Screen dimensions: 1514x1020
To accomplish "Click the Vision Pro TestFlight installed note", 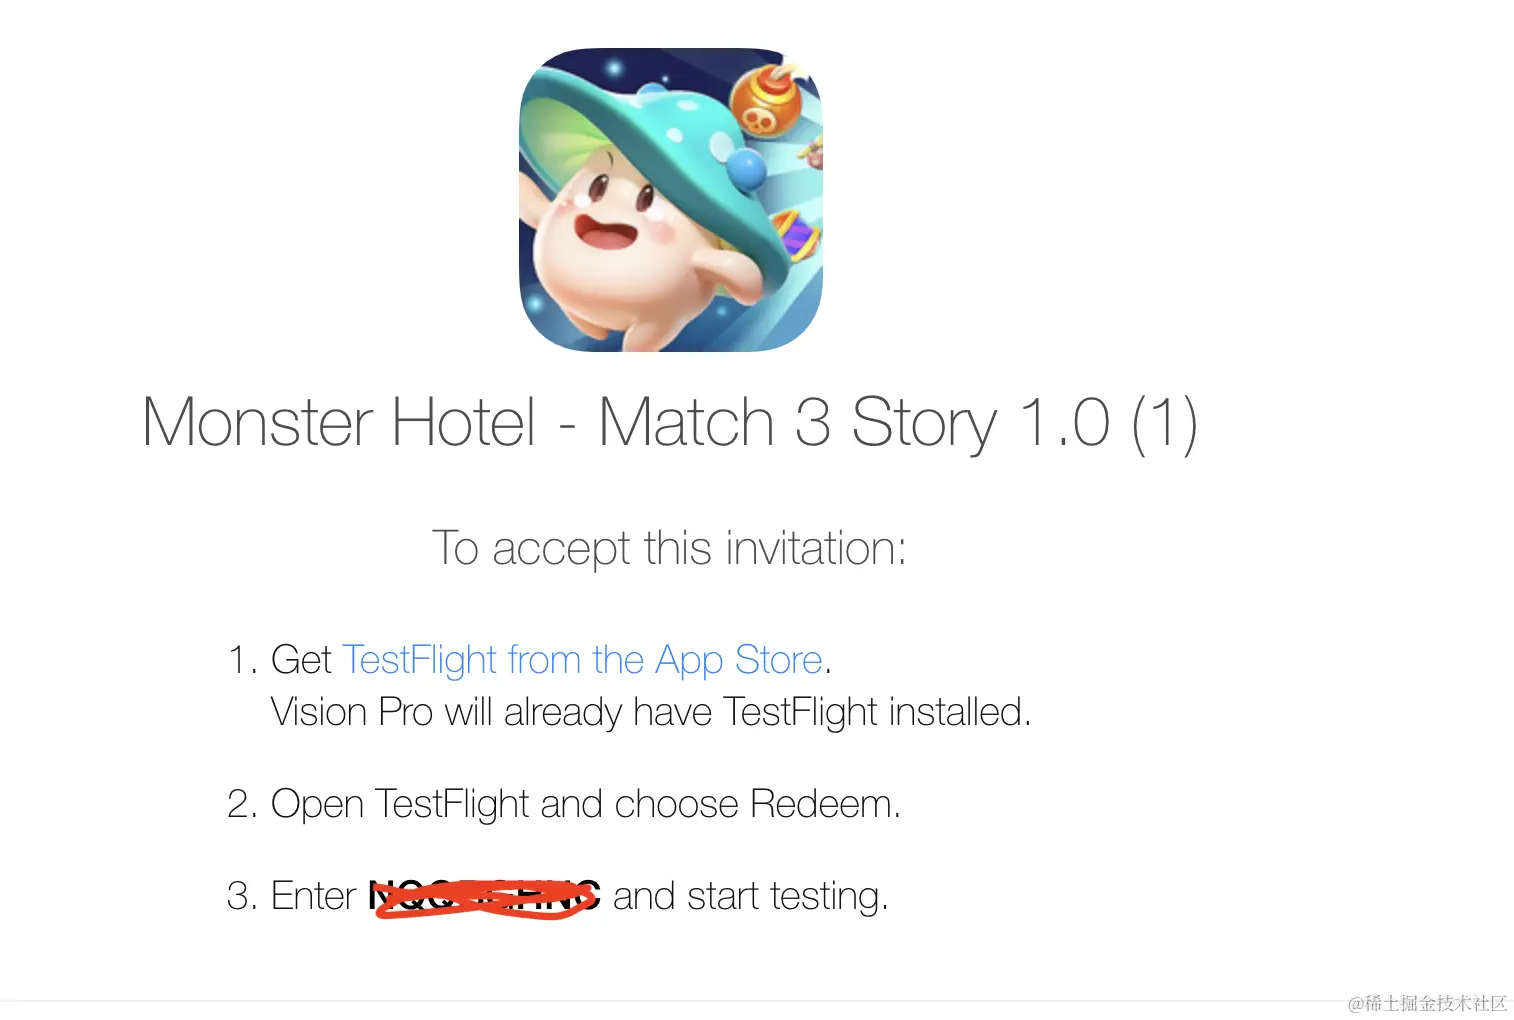I will tap(651, 712).
